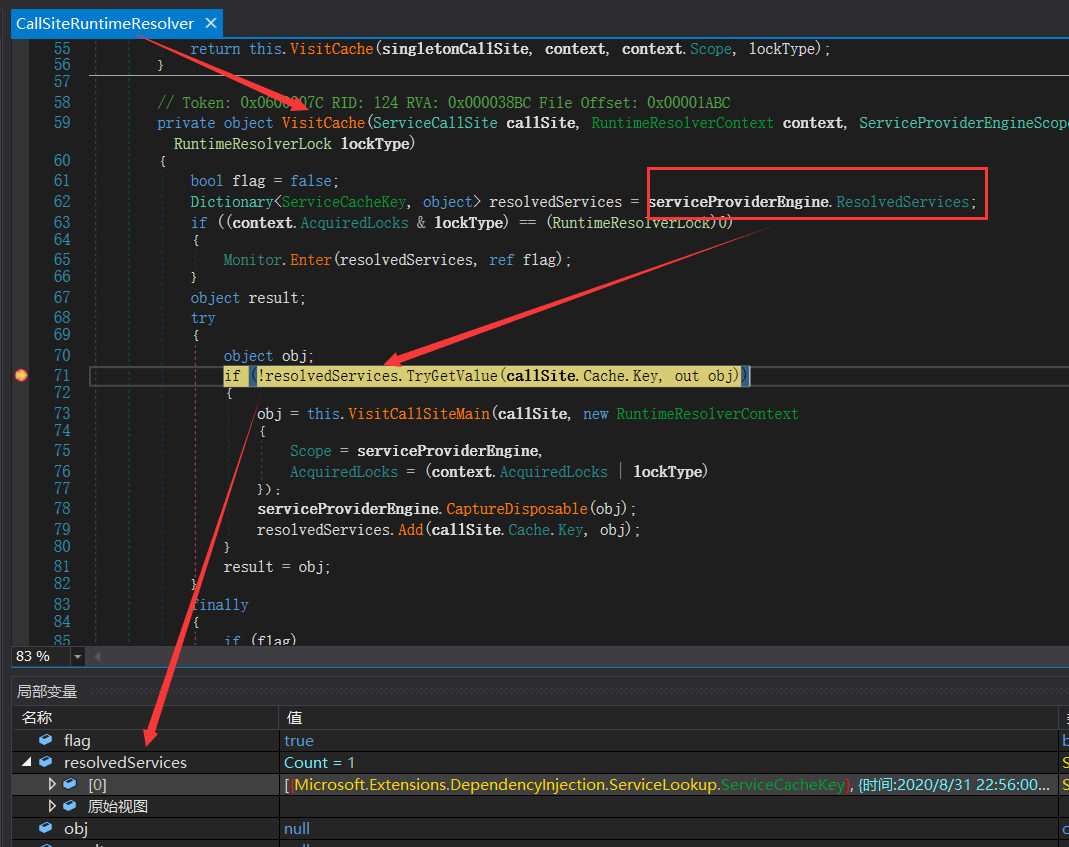The image size is (1069, 847).
Task: Switch to the CallSiteRuntimeResolver tab
Action: pos(104,23)
